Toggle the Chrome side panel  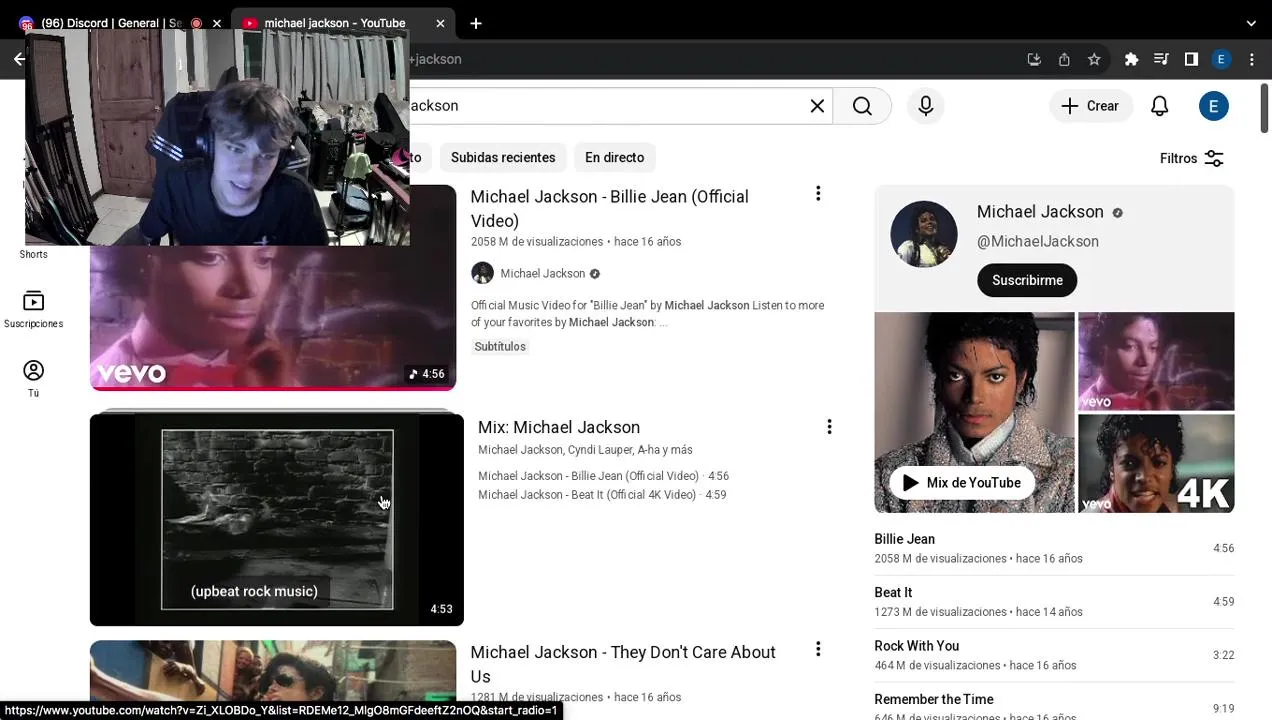1191,59
